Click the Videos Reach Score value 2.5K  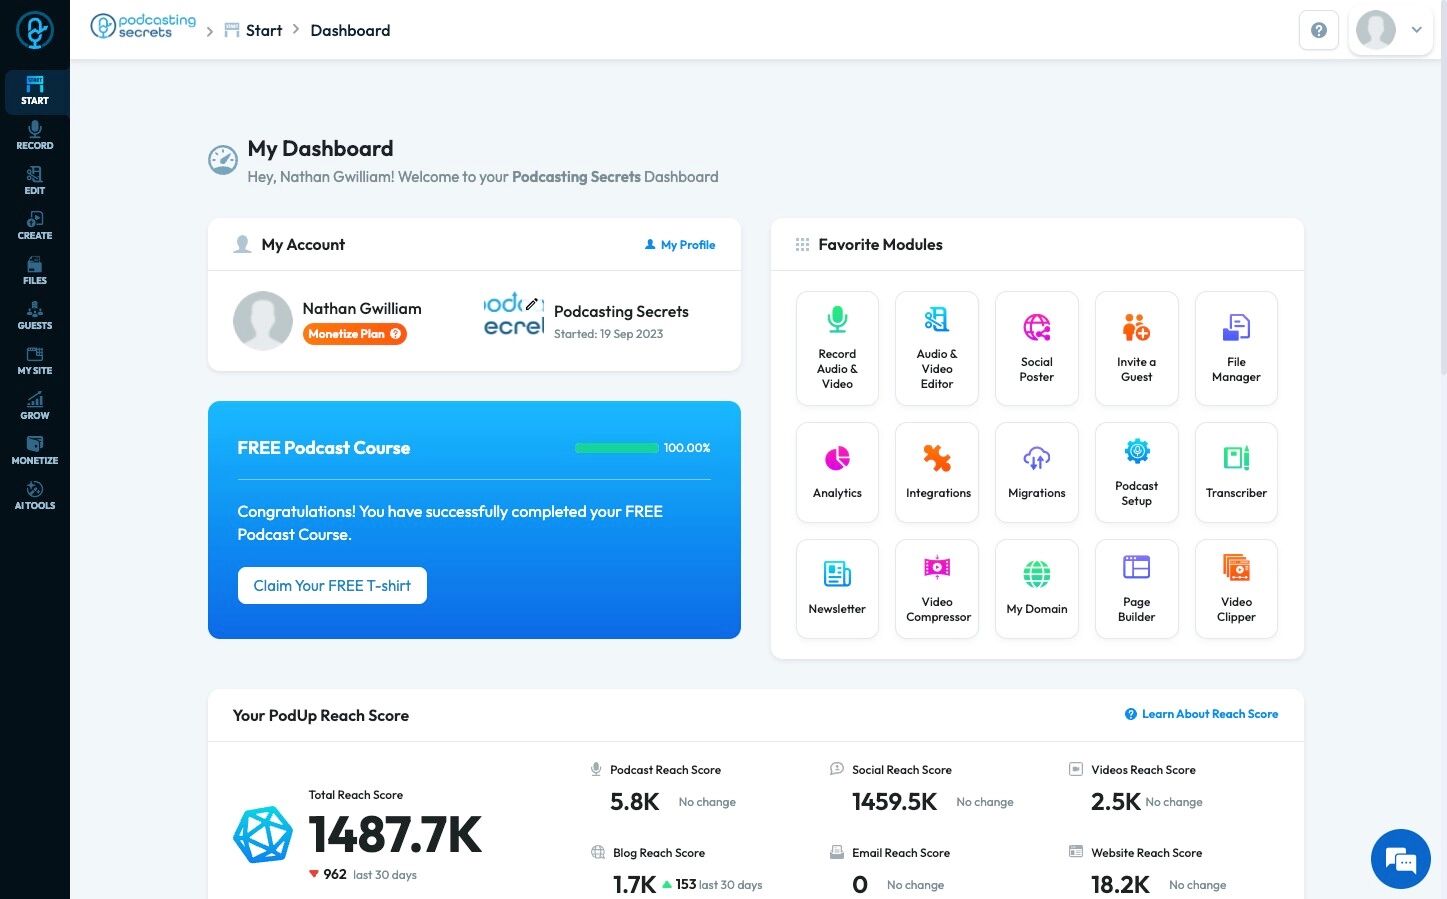click(1116, 802)
